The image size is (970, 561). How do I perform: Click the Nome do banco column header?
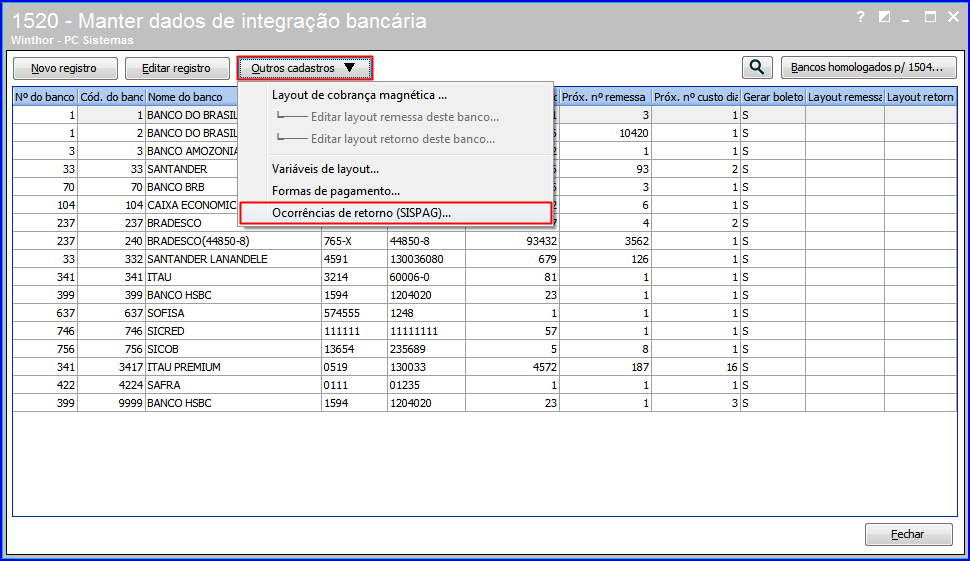pyautogui.click(x=192, y=97)
